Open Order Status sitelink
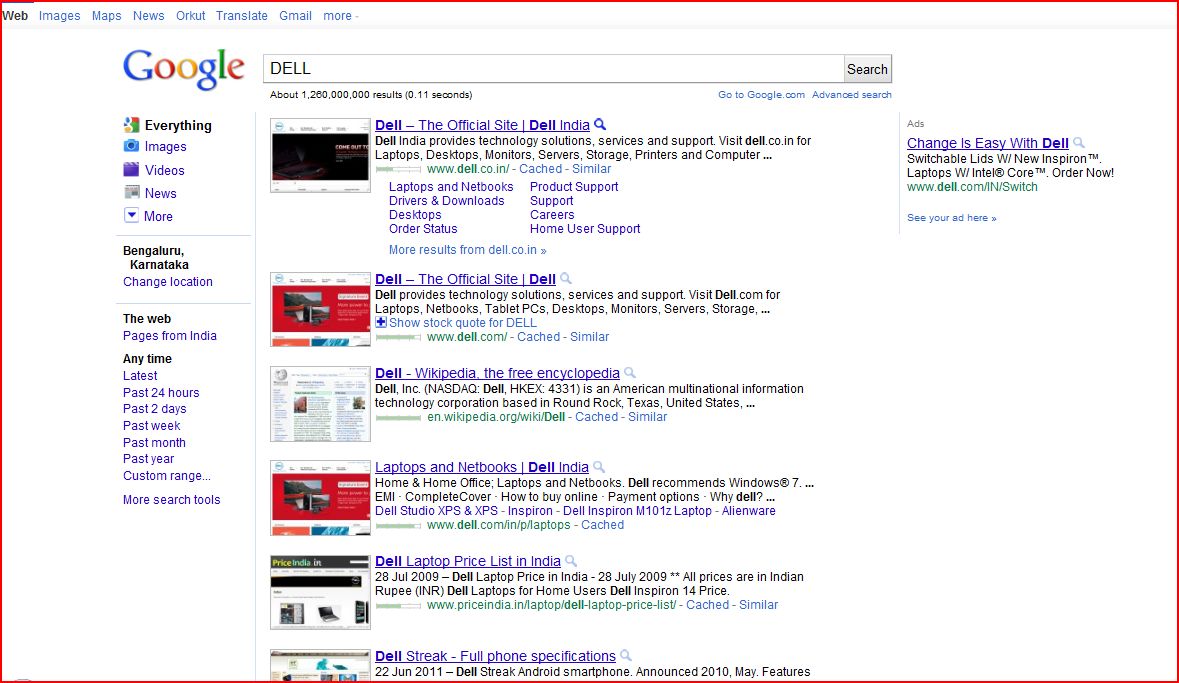Viewport: 1179px width, 683px height. 423,229
